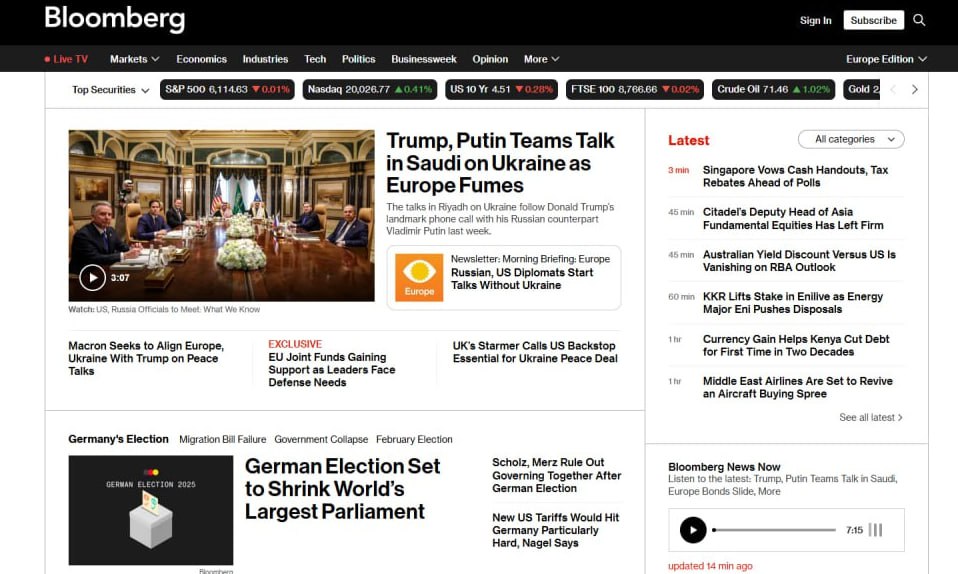Expand the More menu
The width and height of the screenshot is (958, 574).
tap(541, 59)
